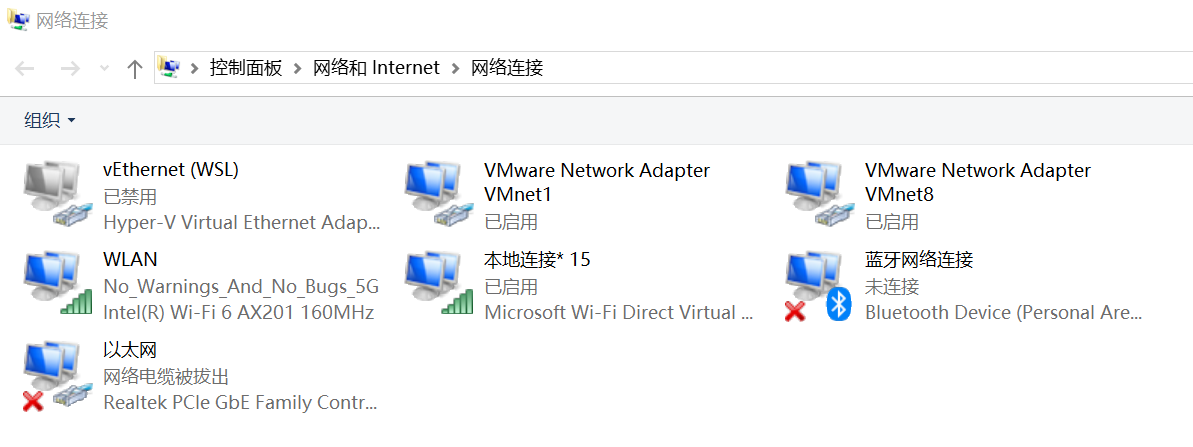Expand the chevron before 控制面板

tap(194, 68)
